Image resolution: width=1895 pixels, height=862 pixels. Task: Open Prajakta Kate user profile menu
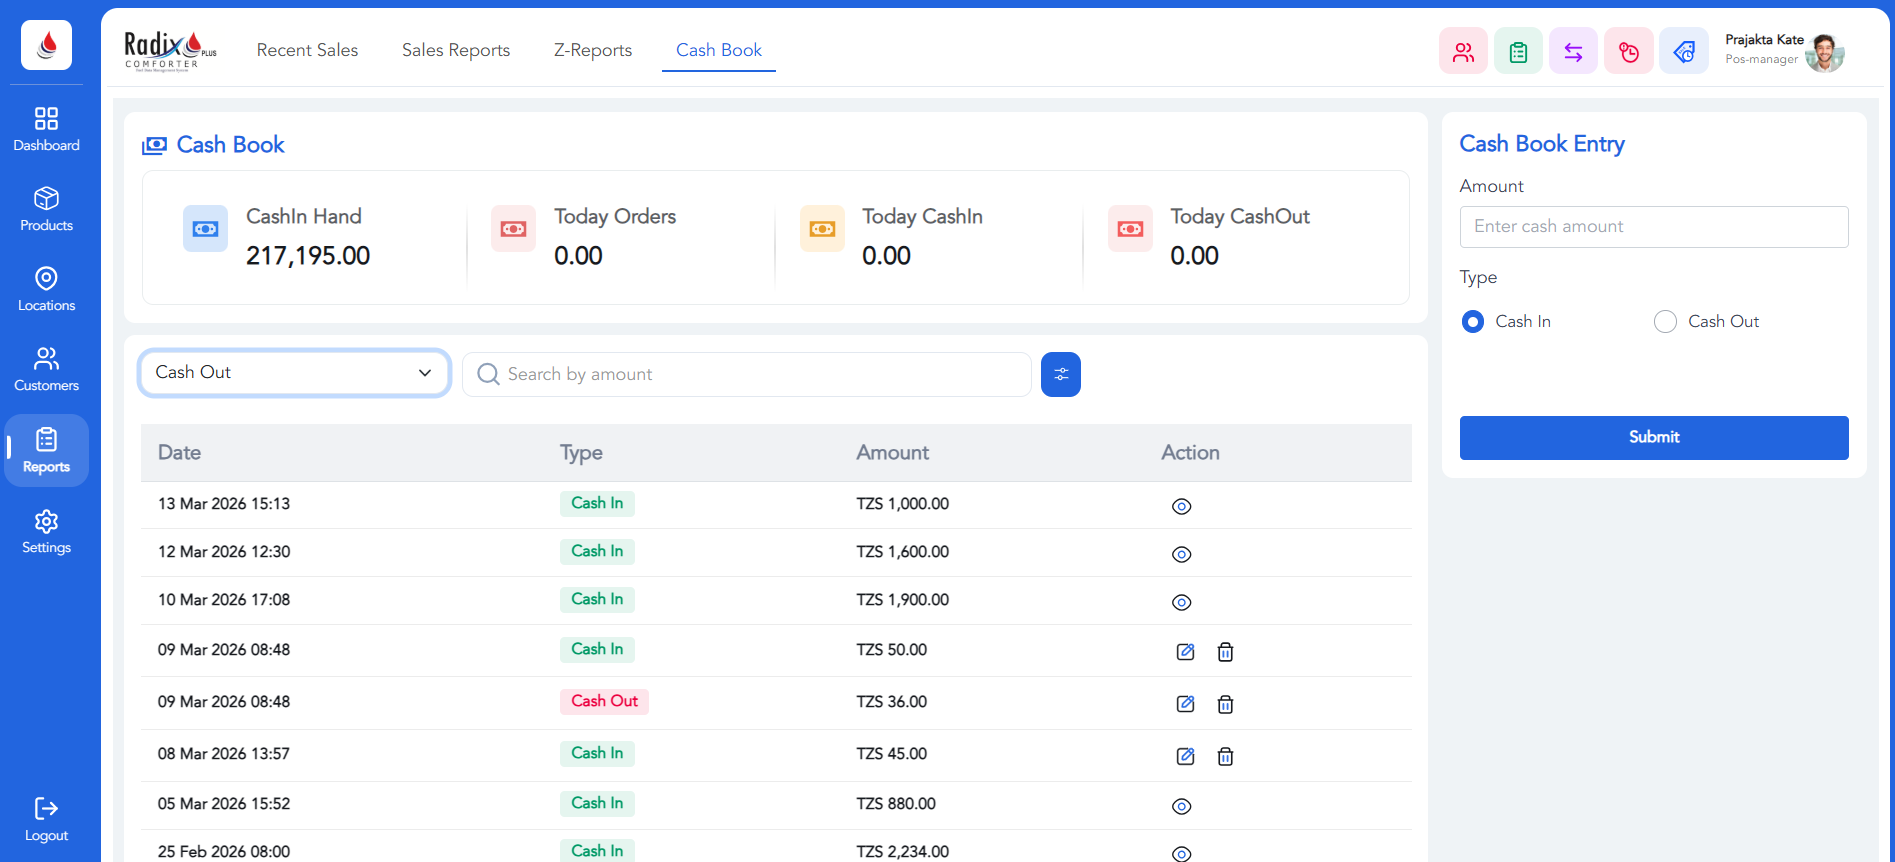pos(1783,50)
